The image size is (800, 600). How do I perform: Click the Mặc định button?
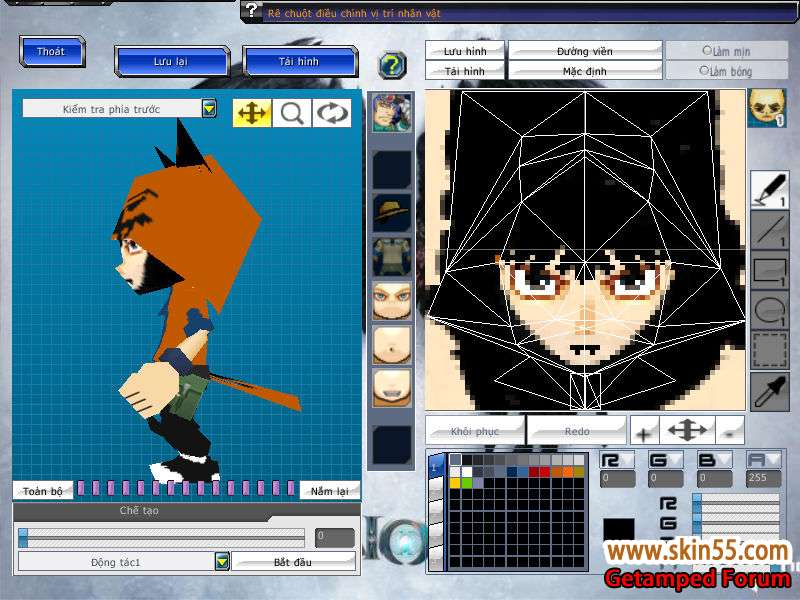[x=585, y=71]
